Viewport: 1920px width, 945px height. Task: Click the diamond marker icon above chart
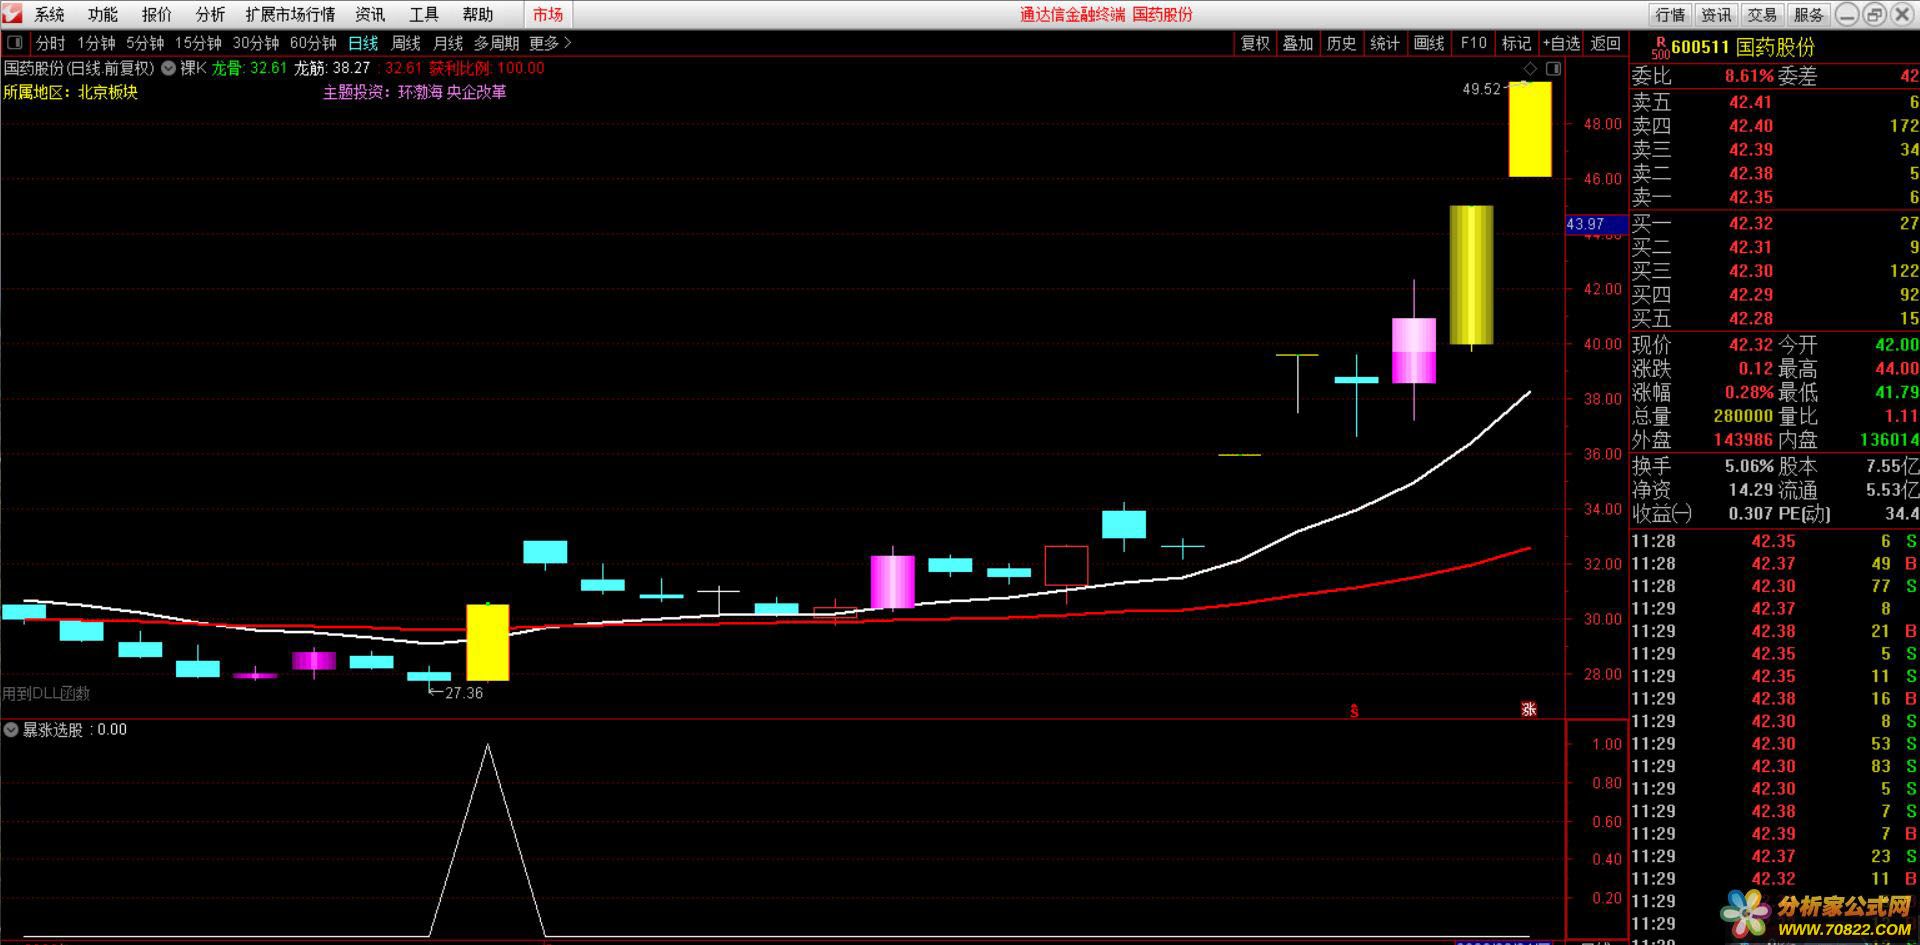click(x=1530, y=68)
